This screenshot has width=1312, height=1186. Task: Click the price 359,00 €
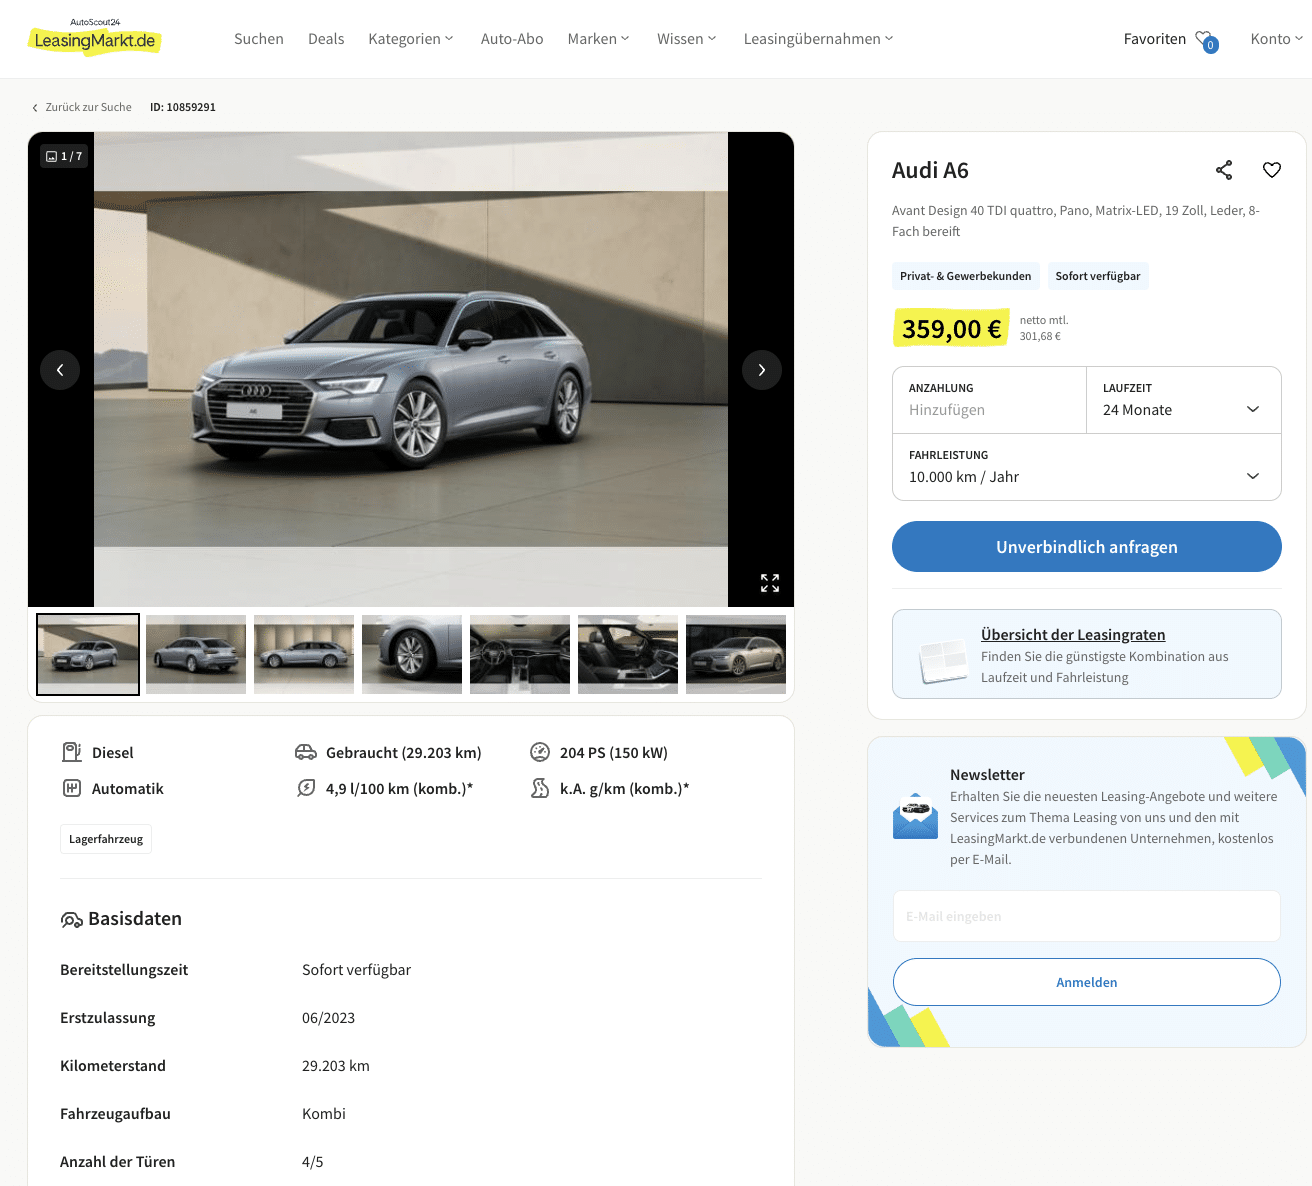coord(951,329)
